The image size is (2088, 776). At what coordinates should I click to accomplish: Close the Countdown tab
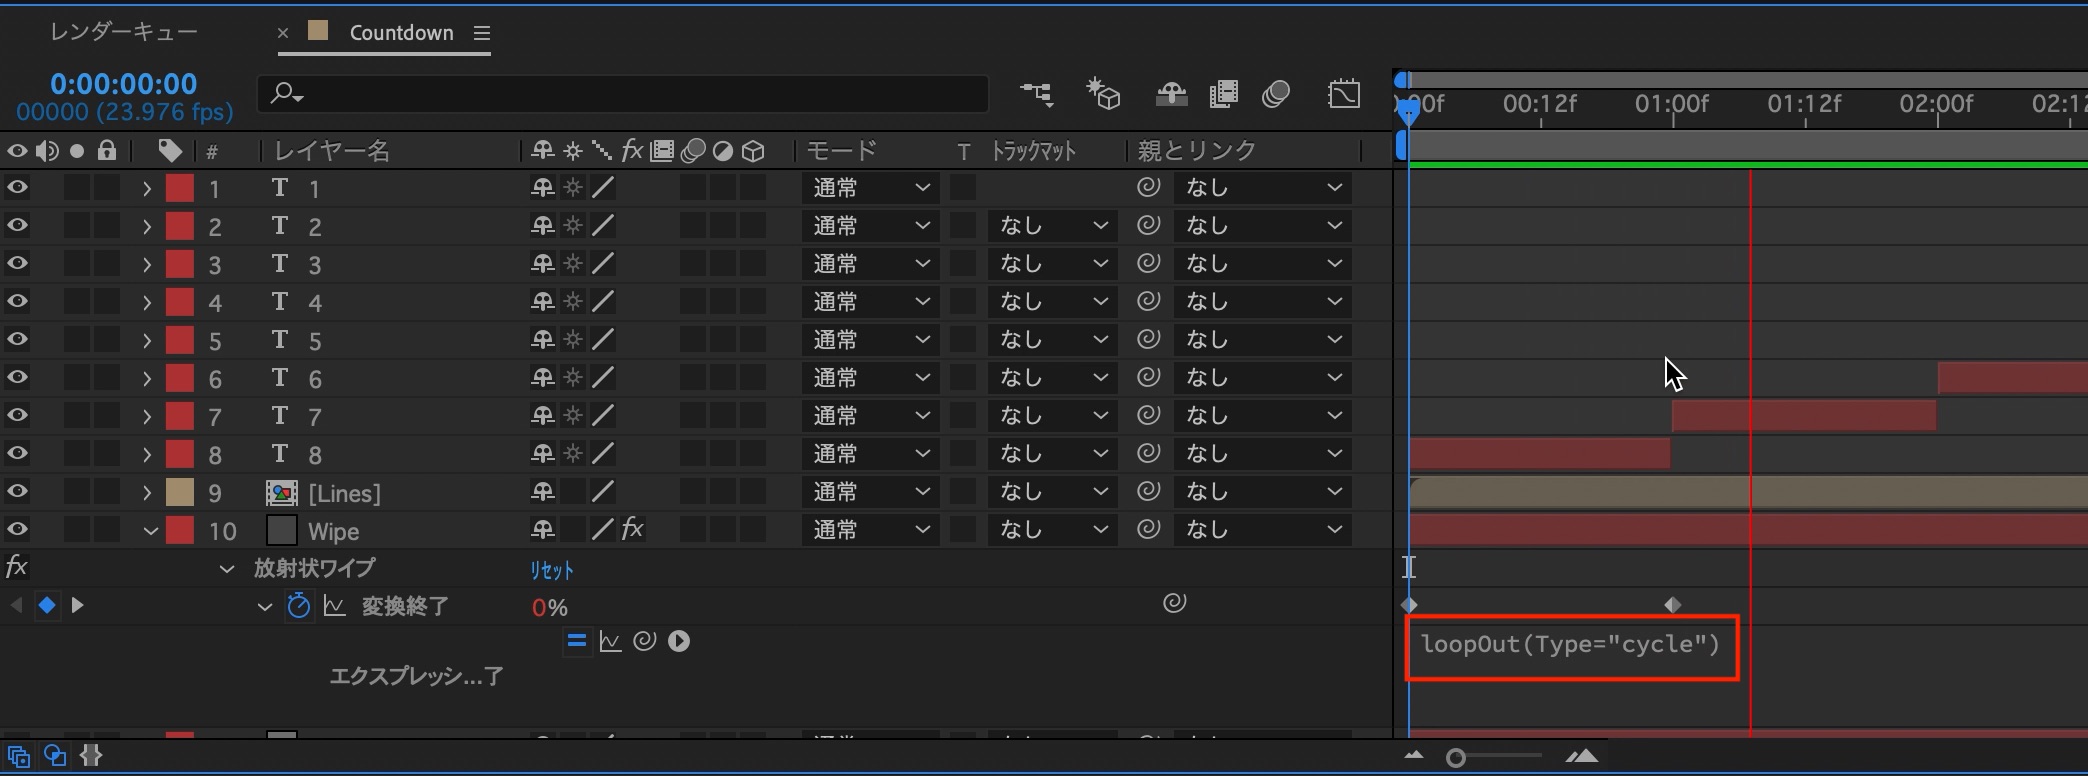point(283,32)
